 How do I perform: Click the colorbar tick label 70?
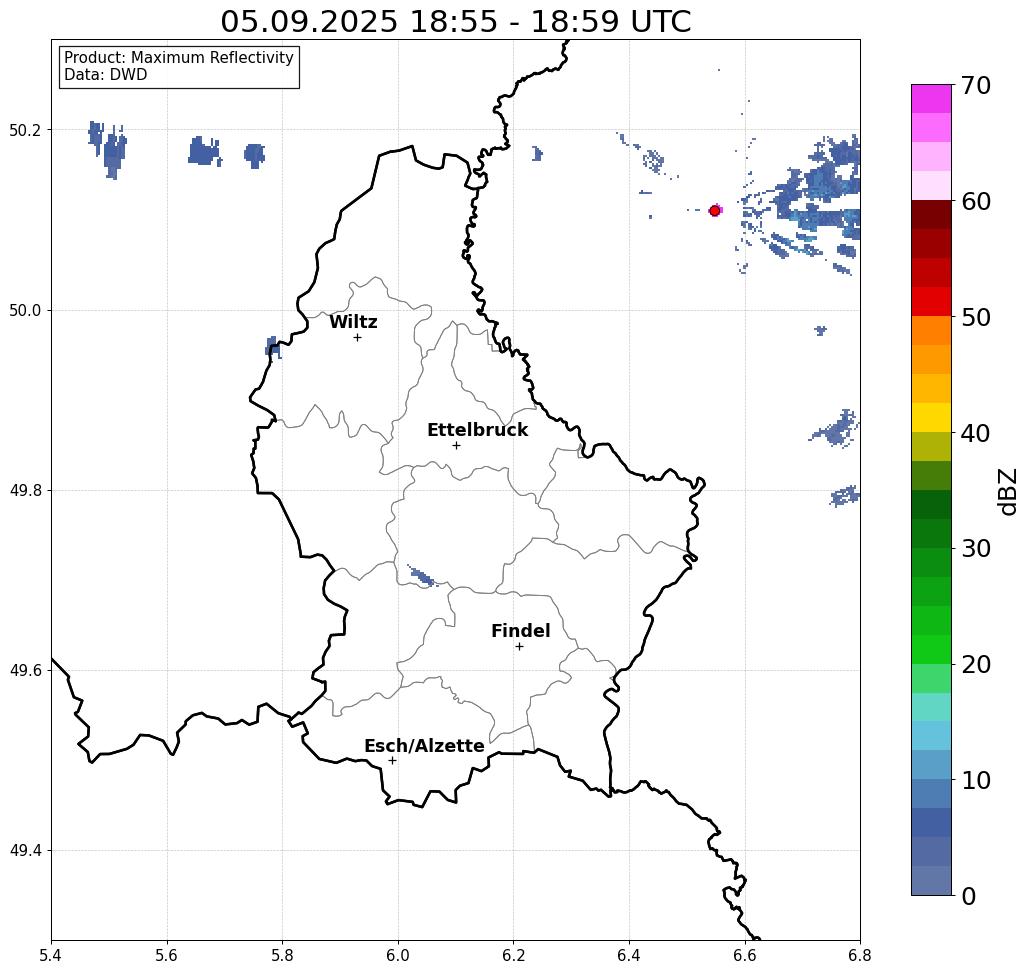pyautogui.click(x=976, y=85)
